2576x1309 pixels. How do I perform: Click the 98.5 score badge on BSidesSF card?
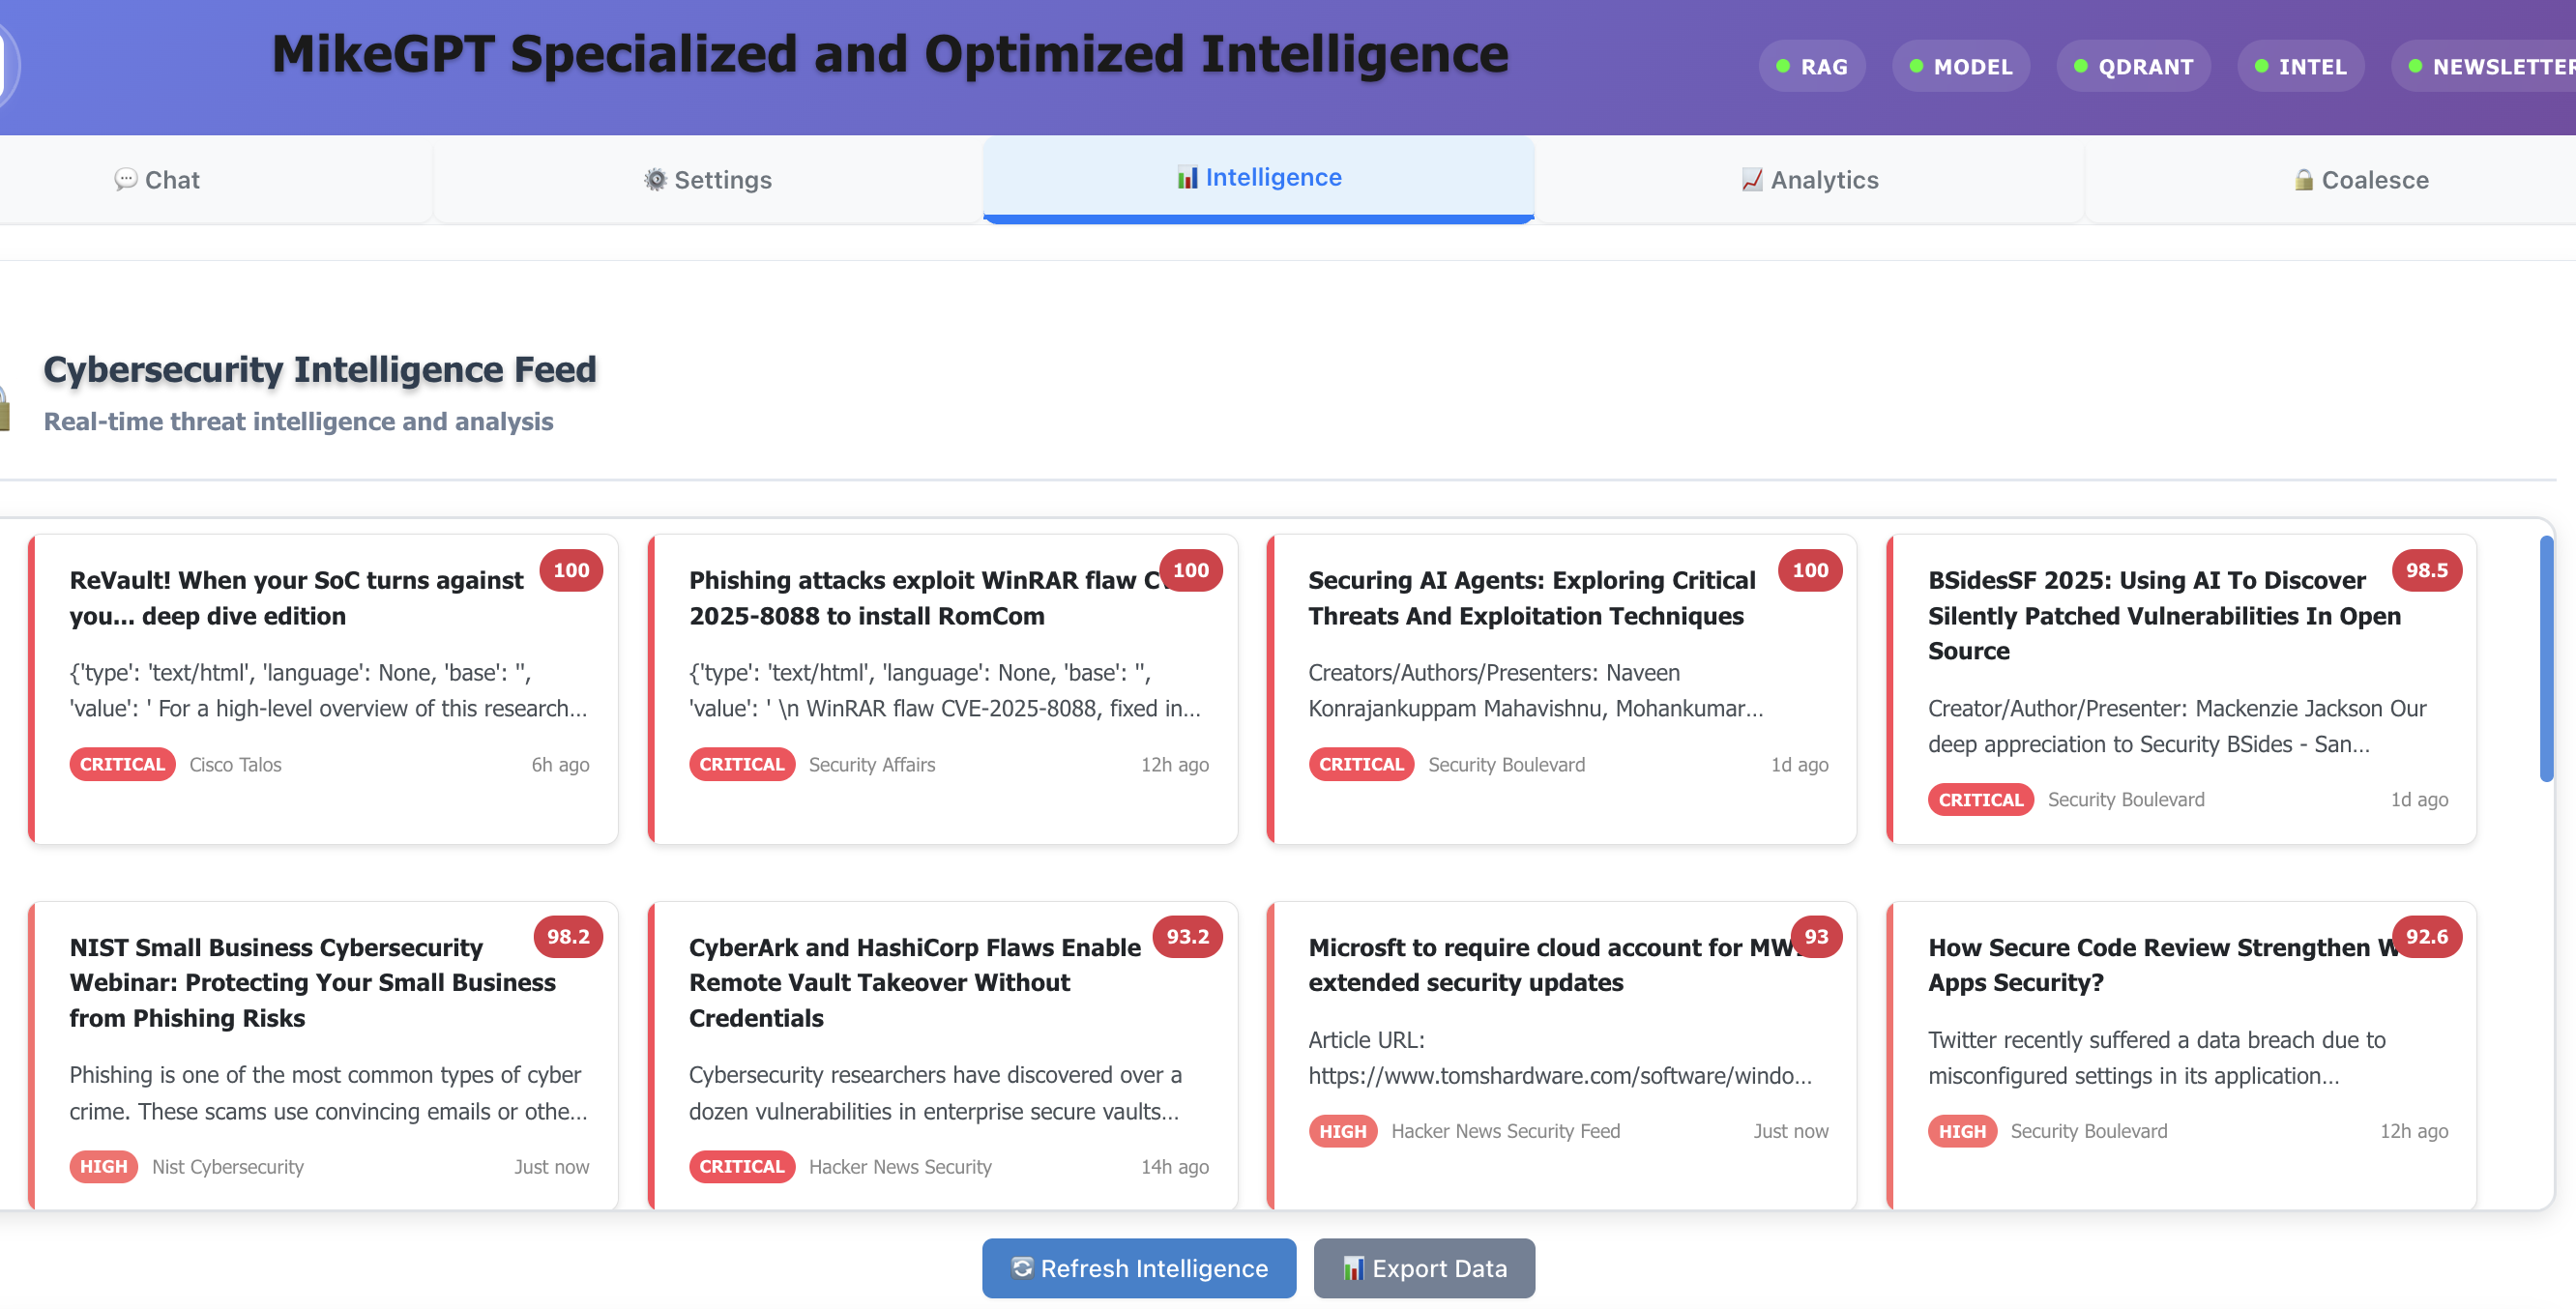(2426, 570)
